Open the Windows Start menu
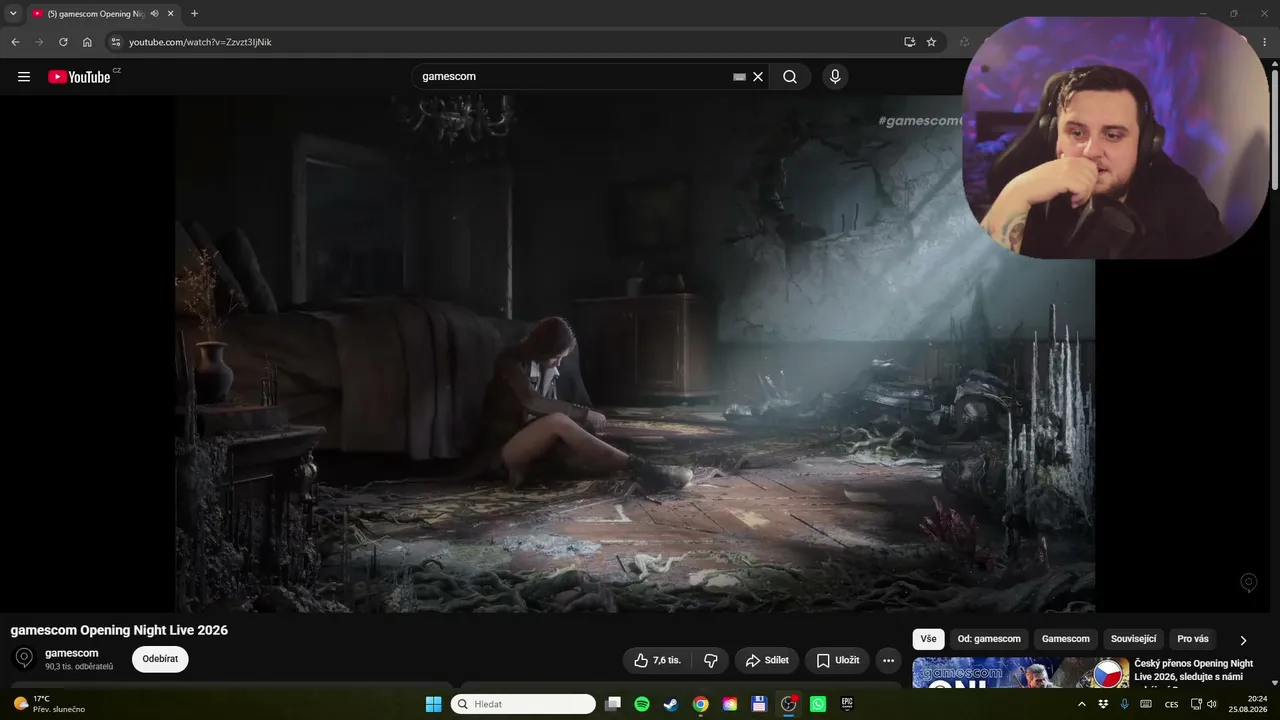This screenshot has height=720, width=1280. click(433, 704)
